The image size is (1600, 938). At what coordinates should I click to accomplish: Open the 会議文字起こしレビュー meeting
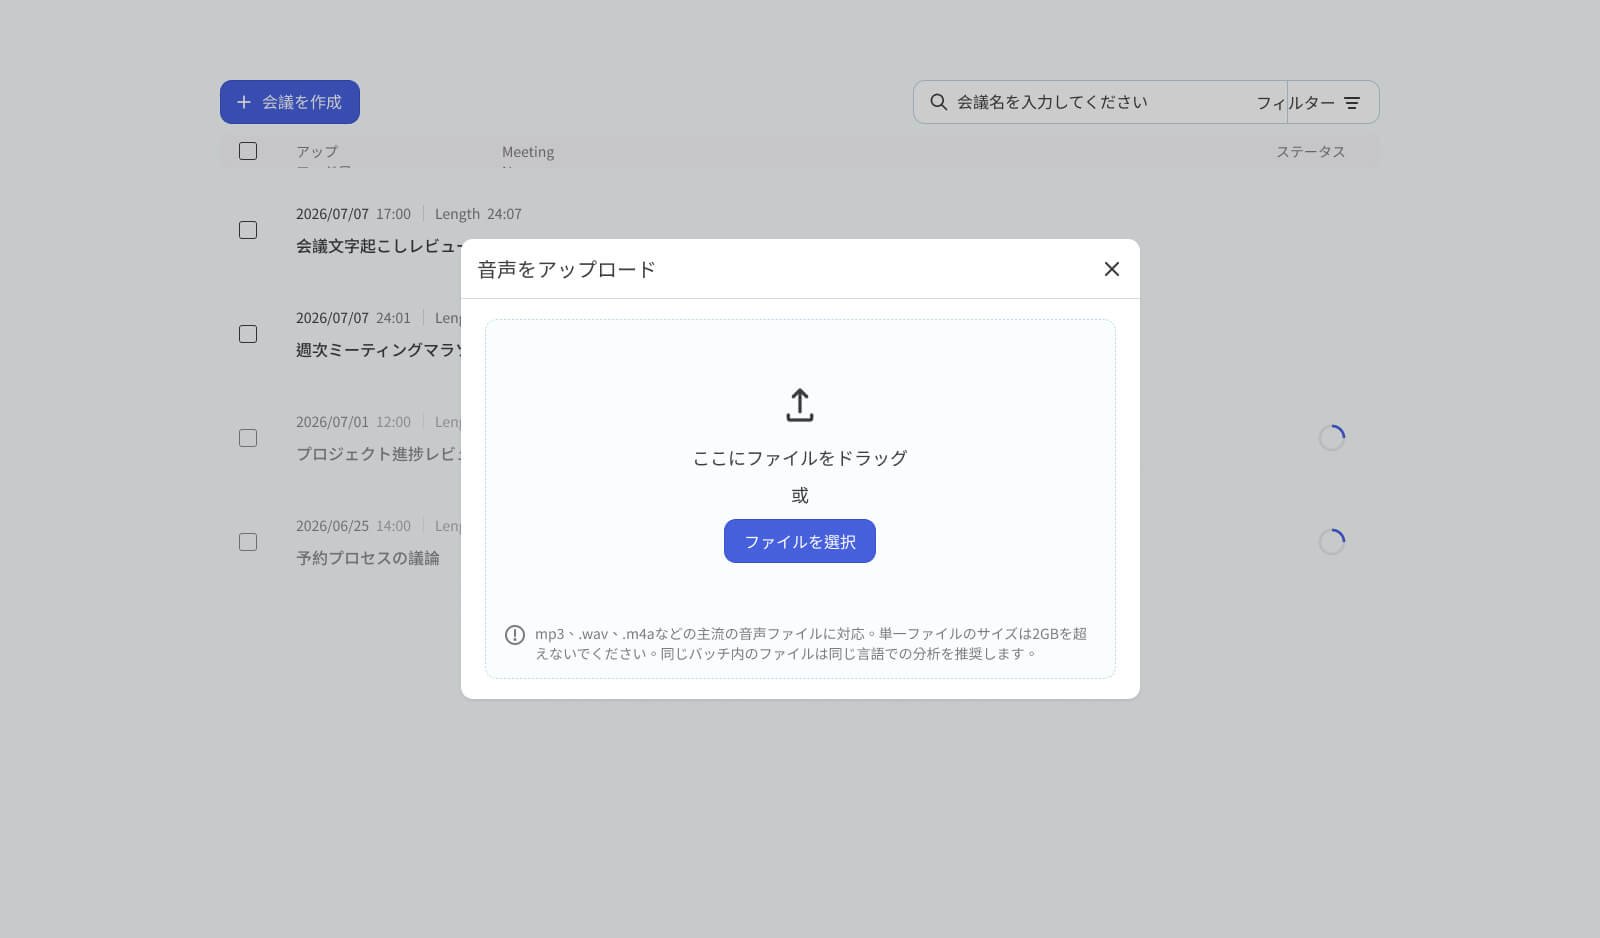click(x=378, y=246)
